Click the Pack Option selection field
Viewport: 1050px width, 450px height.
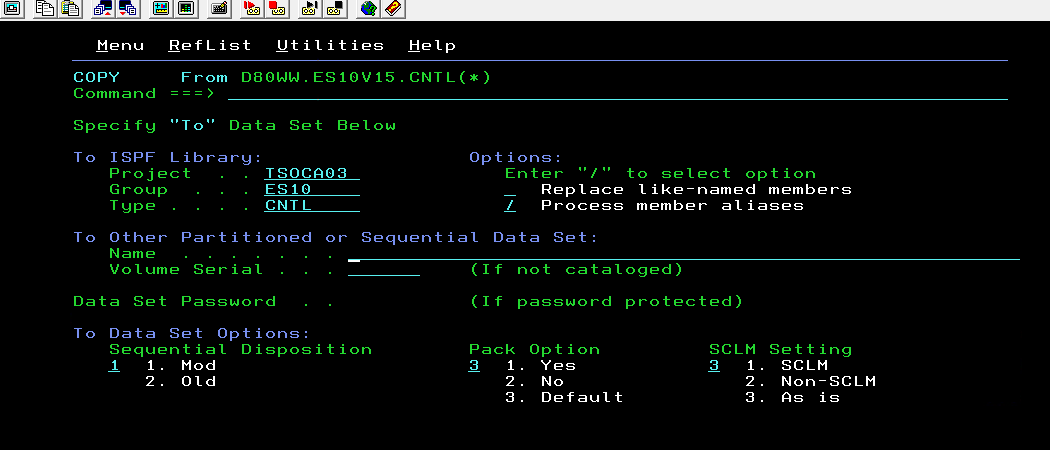[474, 366]
